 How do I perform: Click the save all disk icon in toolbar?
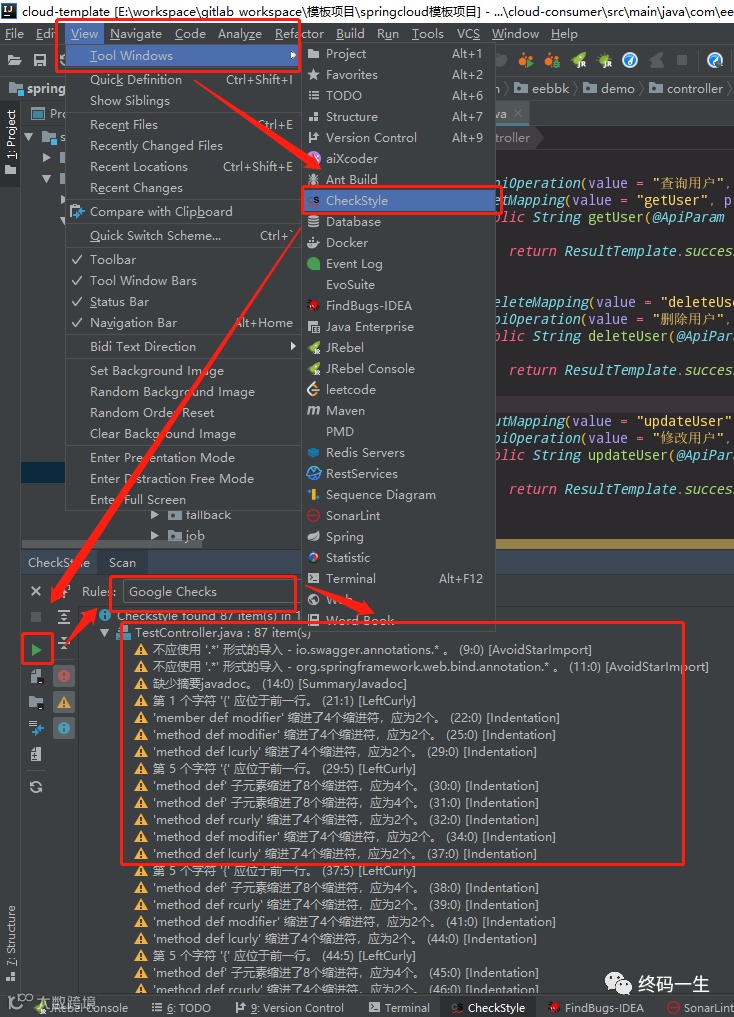[x=40, y=60]
